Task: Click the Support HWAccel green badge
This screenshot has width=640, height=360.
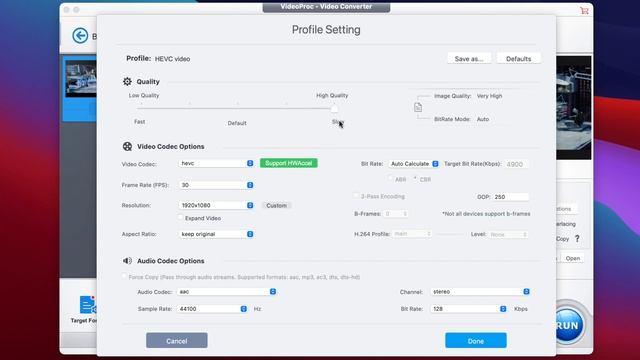Action: 289,163
